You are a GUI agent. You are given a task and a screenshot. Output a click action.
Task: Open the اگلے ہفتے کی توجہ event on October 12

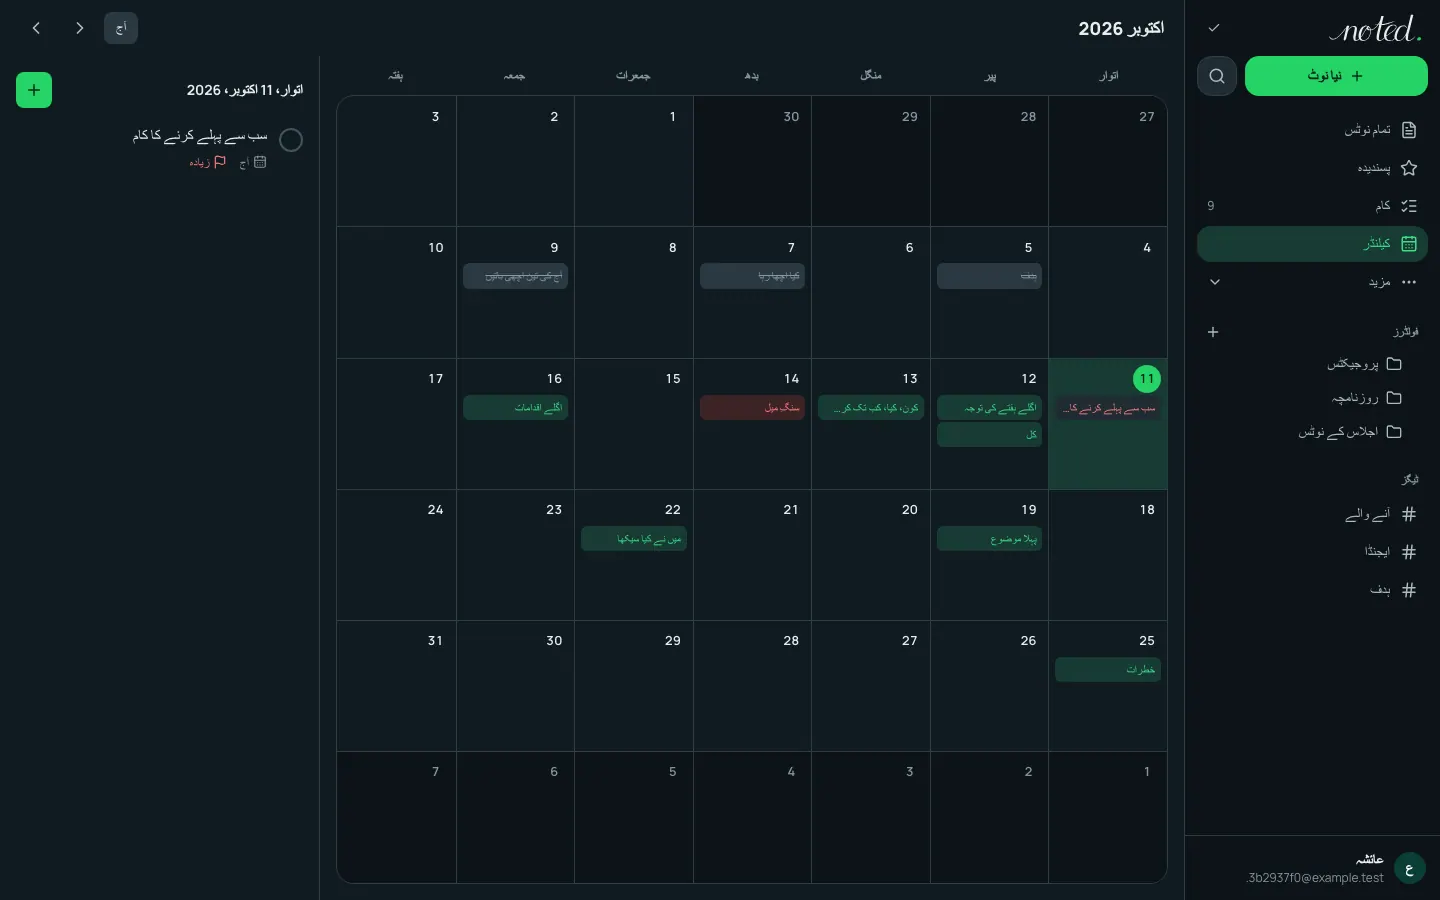coord(990,408)
